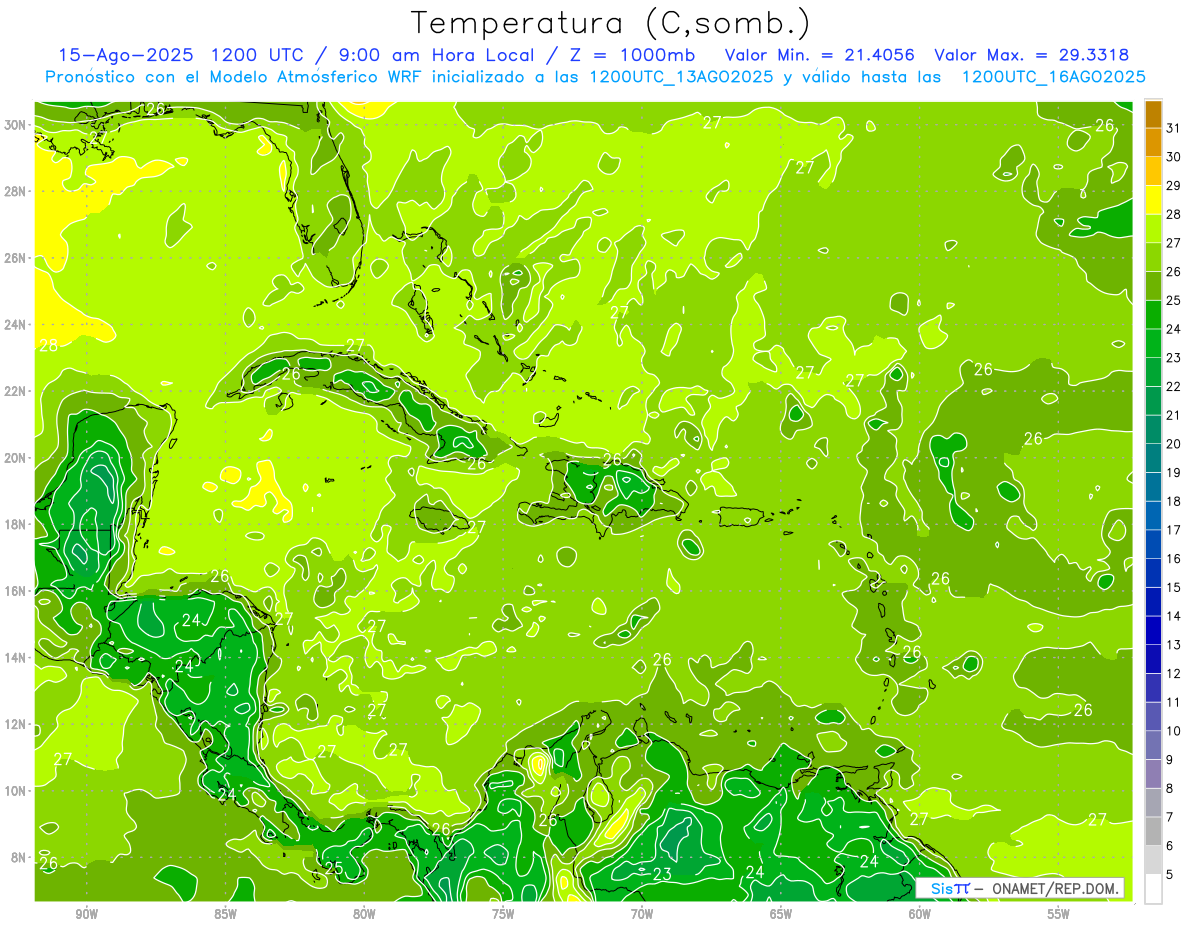Click the yellow color bar segment between 28 and 29
The height and width of the screenshot is (927, 1200).
tap(1153, 200)
